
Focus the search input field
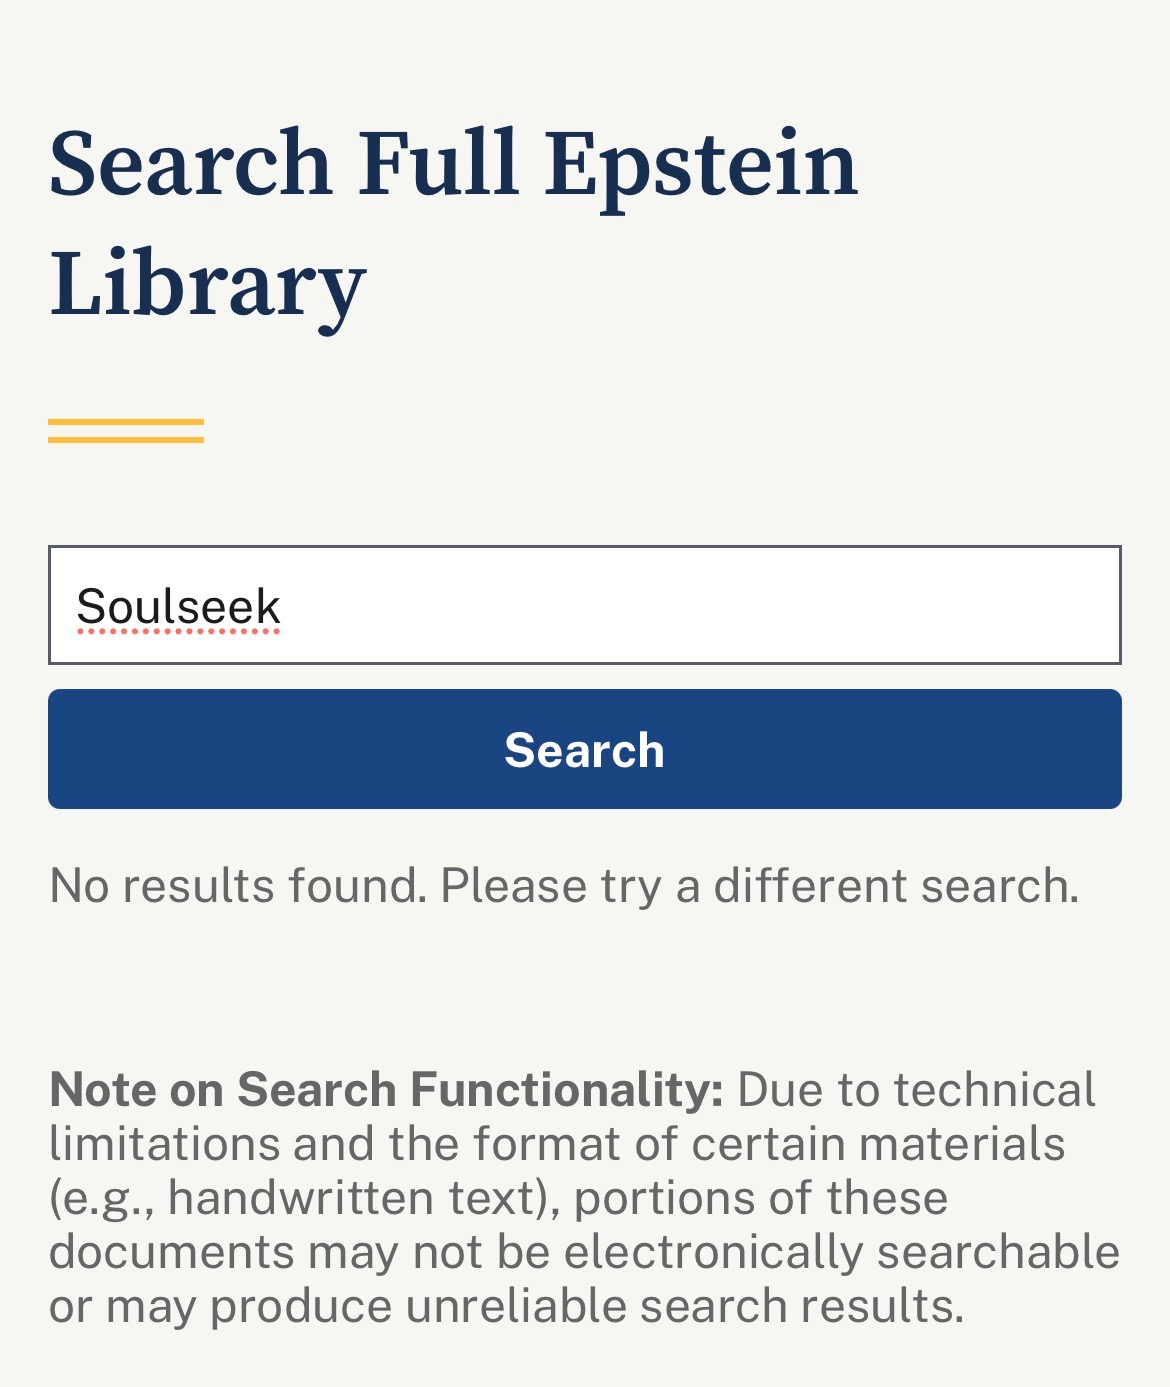tap(584, 605)
